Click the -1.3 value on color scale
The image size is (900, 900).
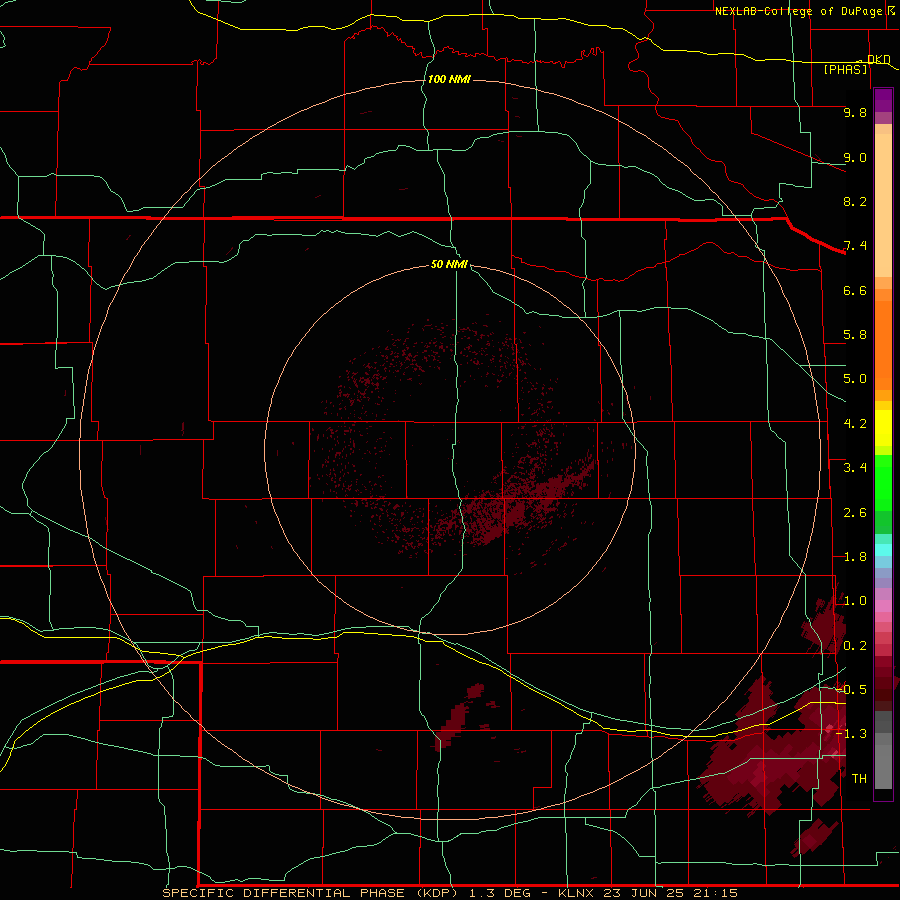click(851, 734)
